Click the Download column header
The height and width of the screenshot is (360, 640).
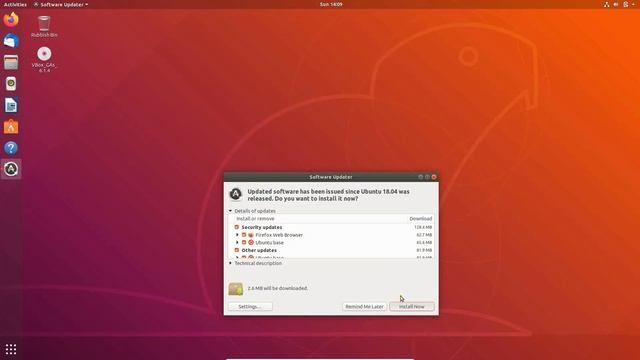click(420, 219)
